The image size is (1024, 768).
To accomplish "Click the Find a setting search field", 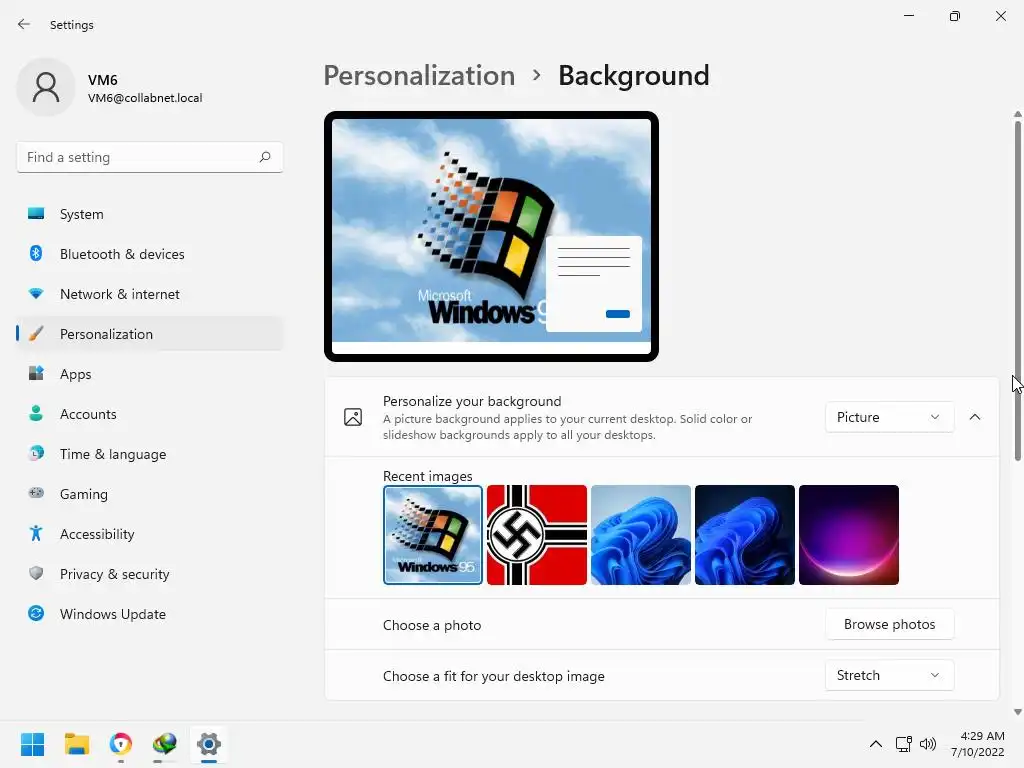I will click(150, 157).
